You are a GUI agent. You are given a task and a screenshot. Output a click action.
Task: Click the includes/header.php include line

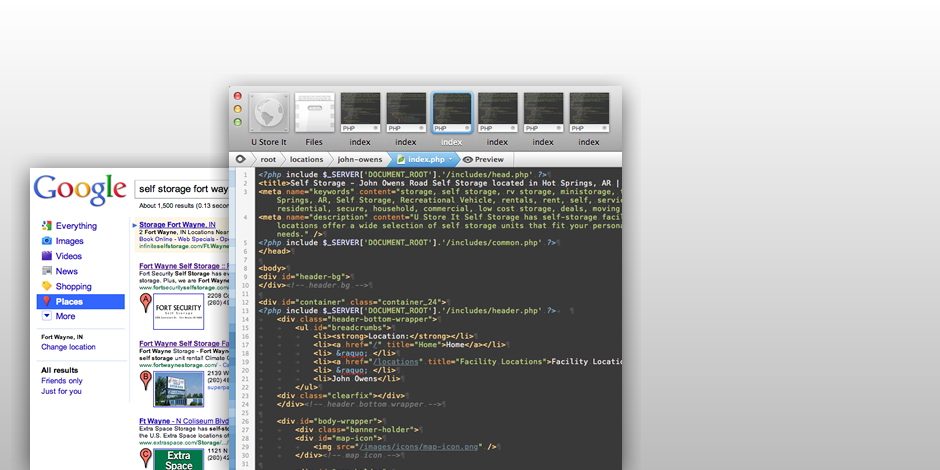pyautogui.click(x=408, y=311)
